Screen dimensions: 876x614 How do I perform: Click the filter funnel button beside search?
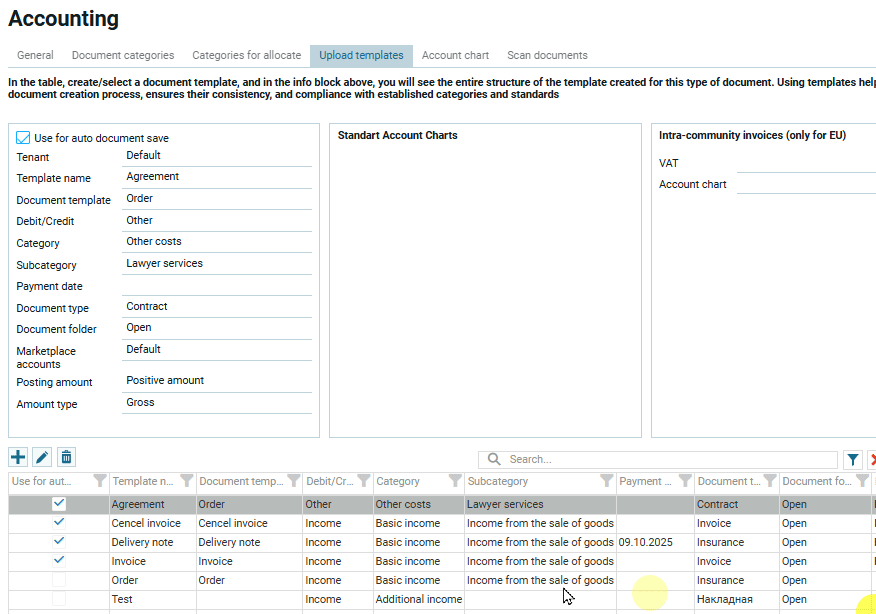[852, 459]
